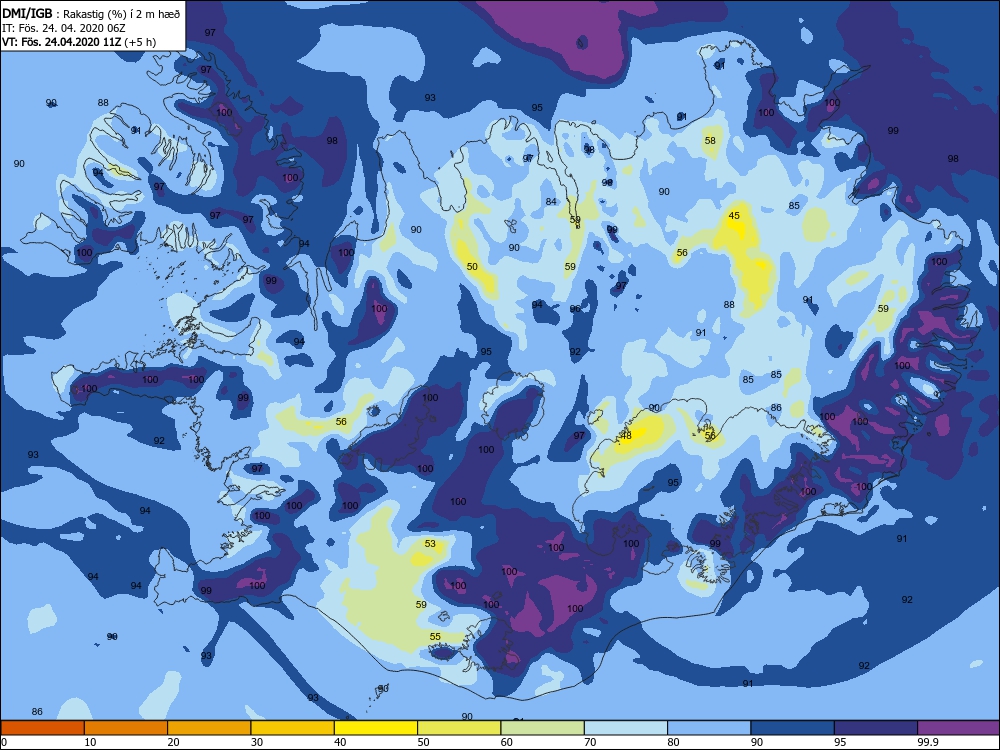
Task: Click the 'IT: Fös. 24. 04. 2020 06Z' line
Action: click(64, 28)
